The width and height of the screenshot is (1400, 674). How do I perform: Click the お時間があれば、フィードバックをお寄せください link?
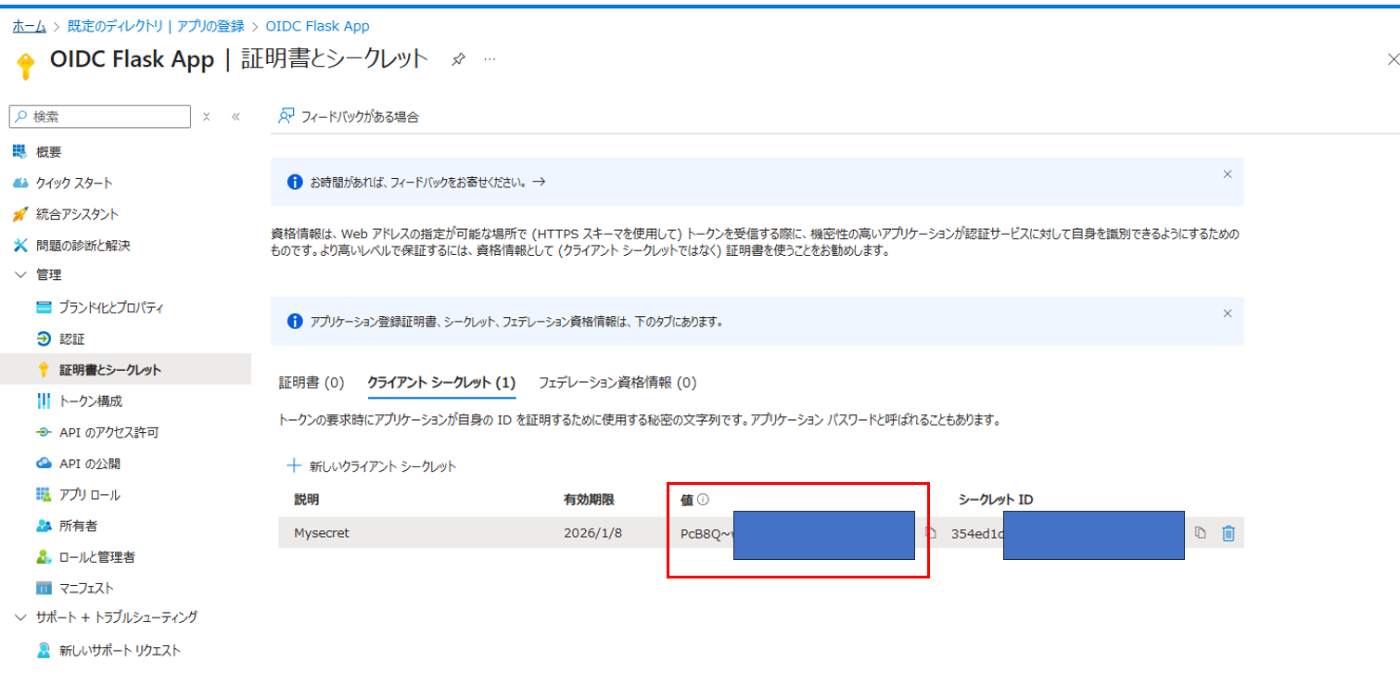click(427, 182)
